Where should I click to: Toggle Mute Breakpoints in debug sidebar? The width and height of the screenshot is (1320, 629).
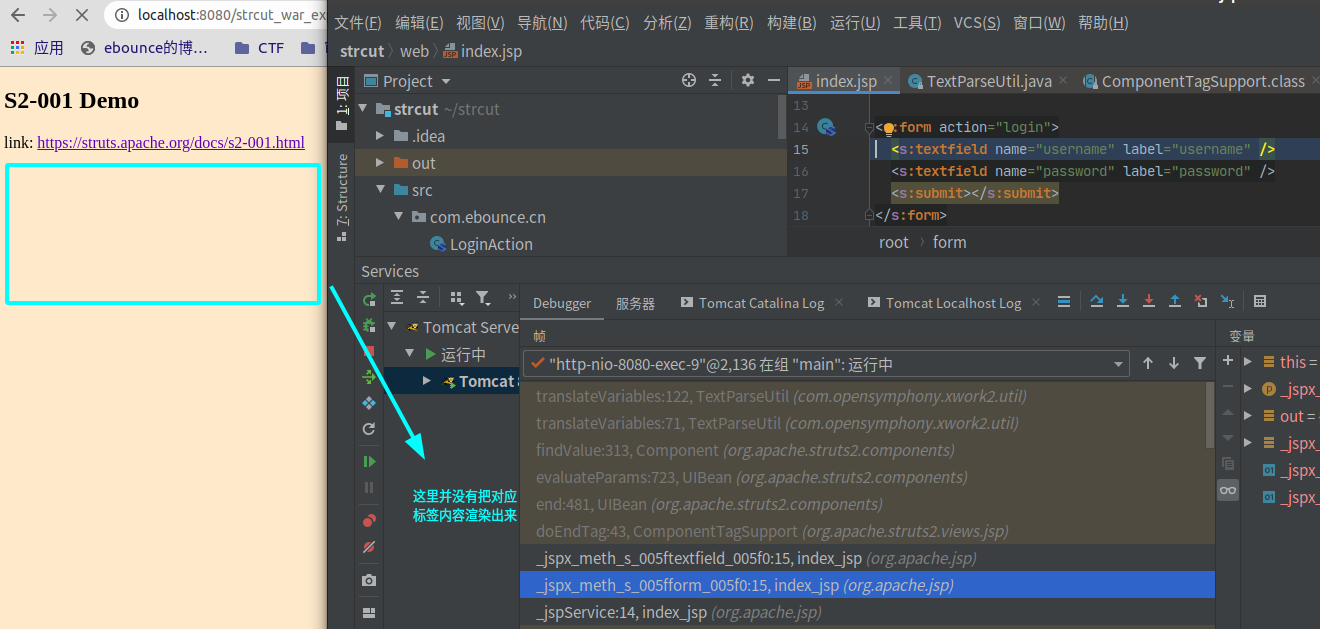[x=369, y=547]
